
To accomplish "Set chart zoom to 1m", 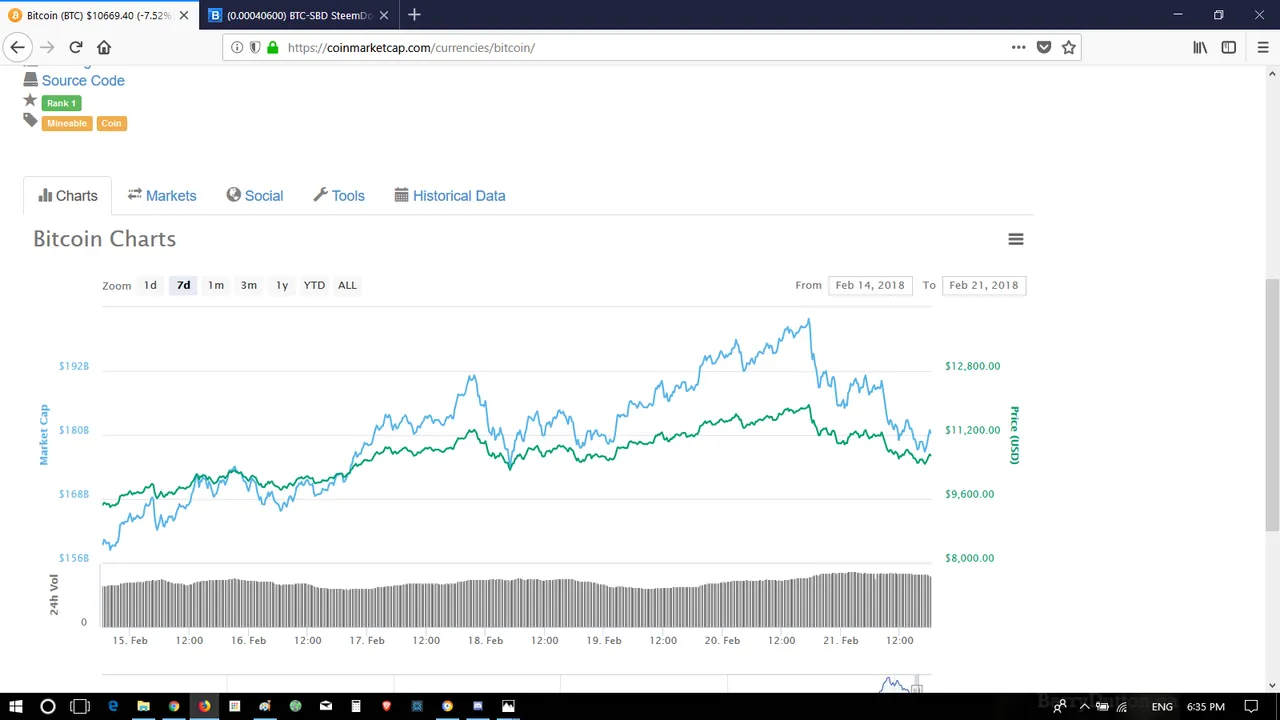I will click(216, 285).
